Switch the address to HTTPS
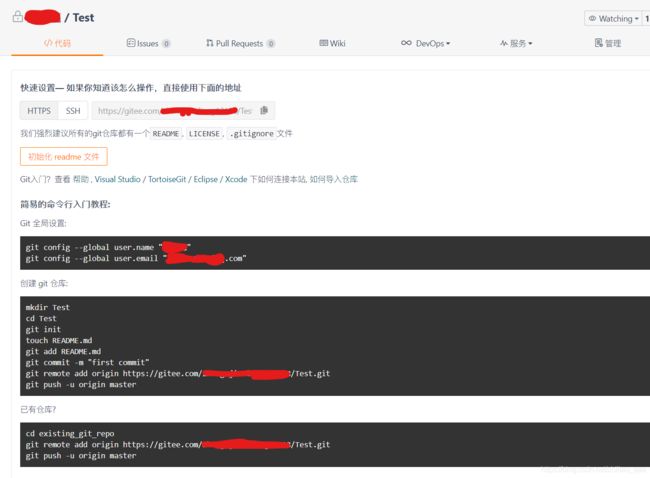 point(39,111)
